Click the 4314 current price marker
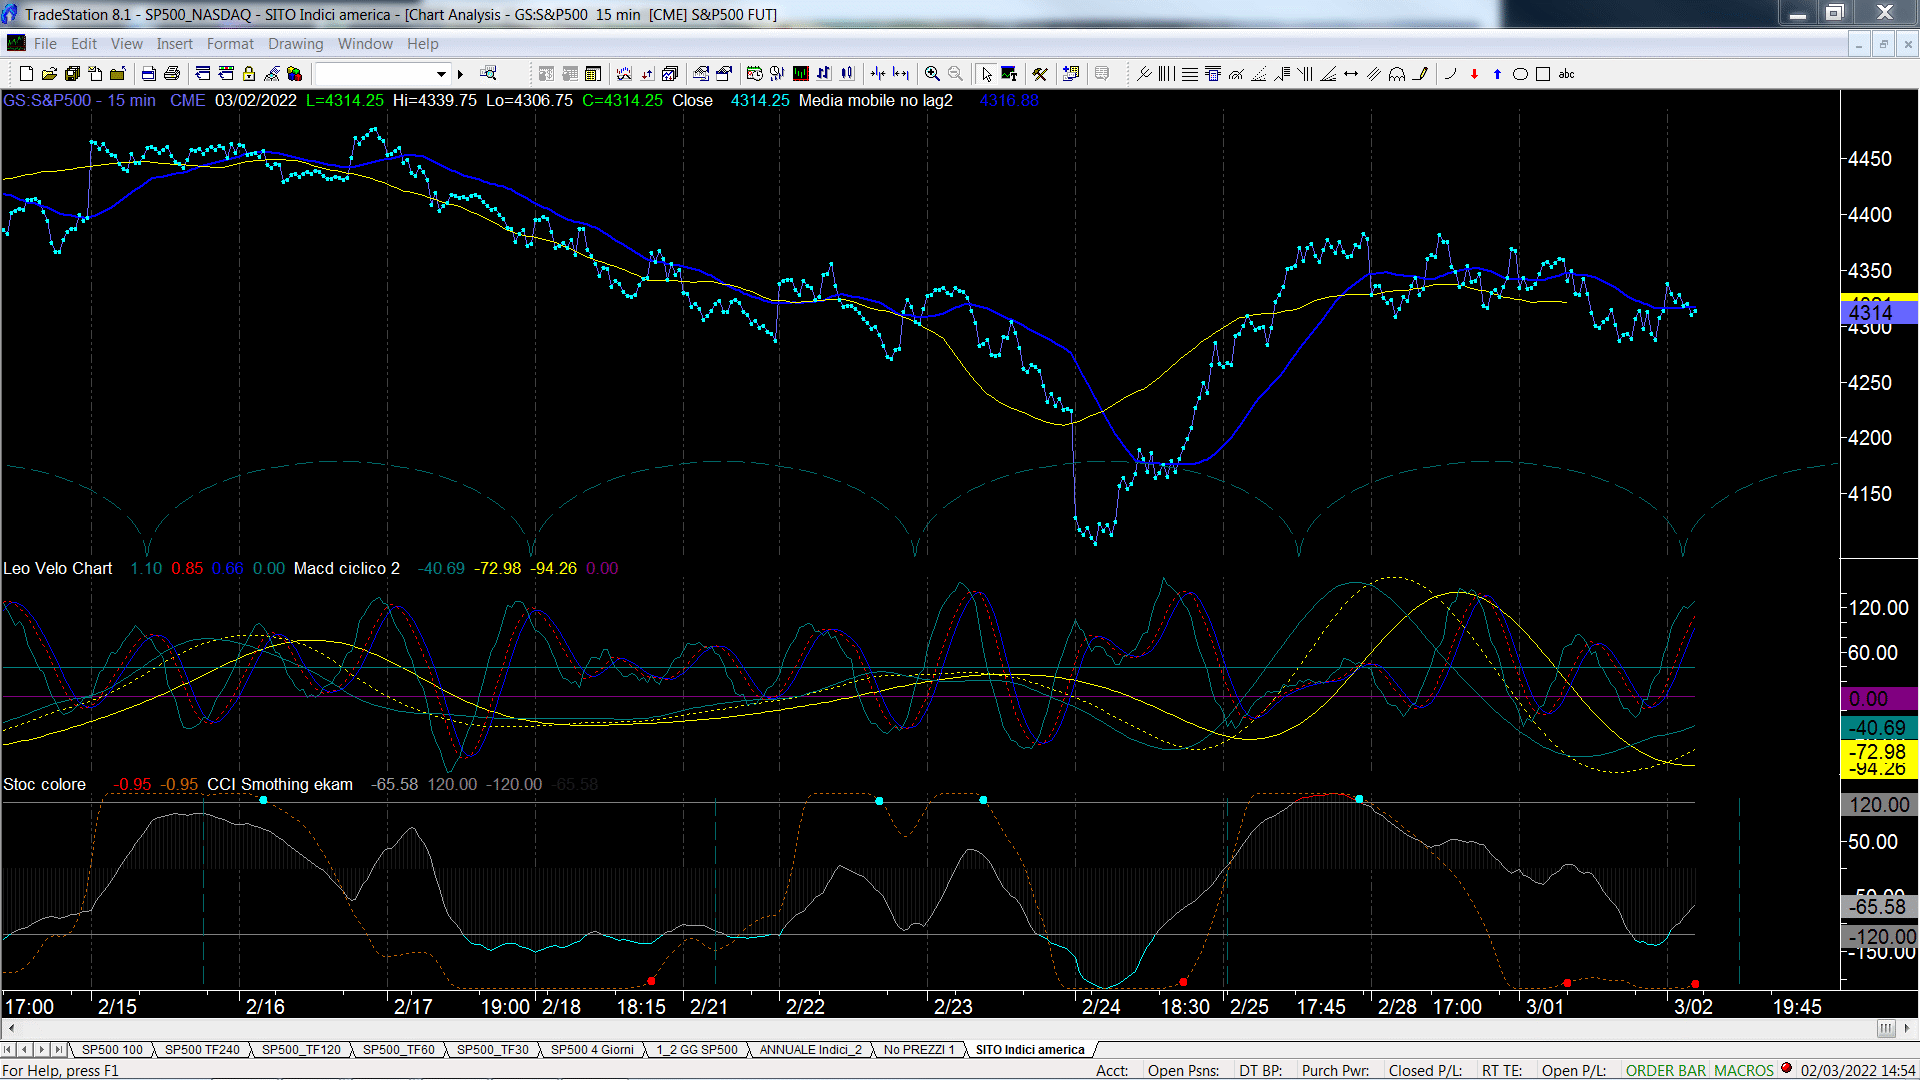This screenshot has height=1080, width=1920. pyautogui.click(x=1878, y=313)
